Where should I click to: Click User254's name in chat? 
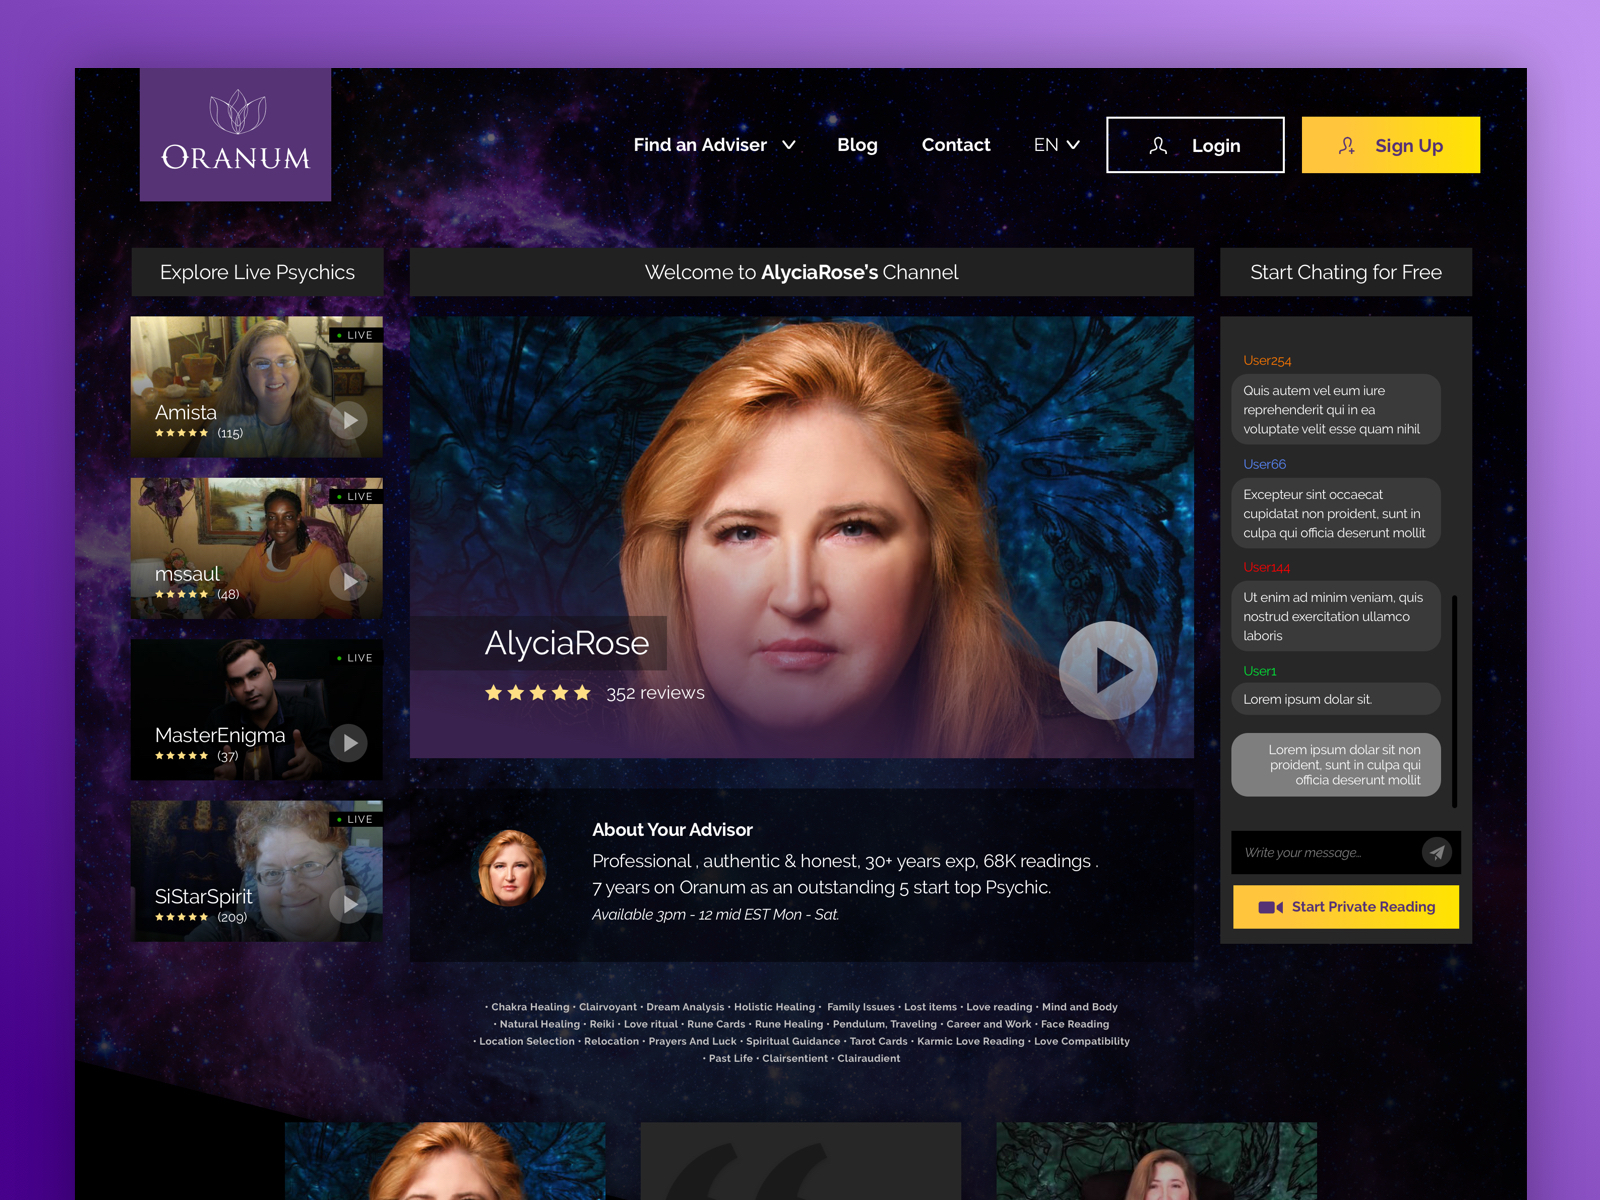[x=1267, y=361]
